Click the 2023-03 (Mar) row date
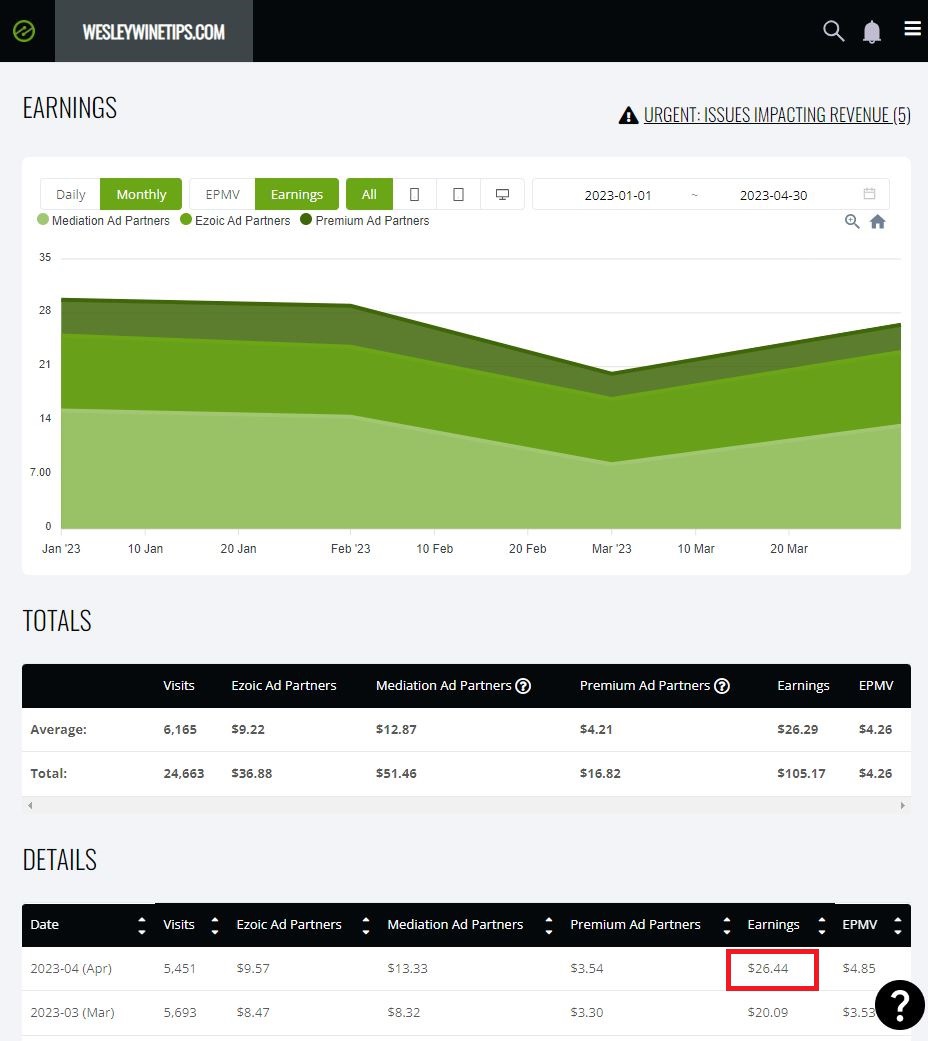928x1041 pixels. (72, 1013)
